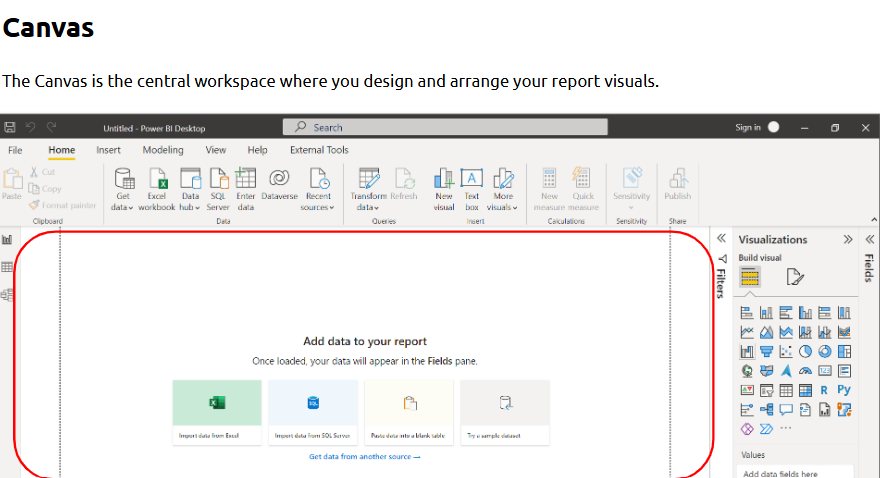The image size is (880, 478).
Task: Select the Table visual
Action: pyautogui.click(x=786, y=390)
